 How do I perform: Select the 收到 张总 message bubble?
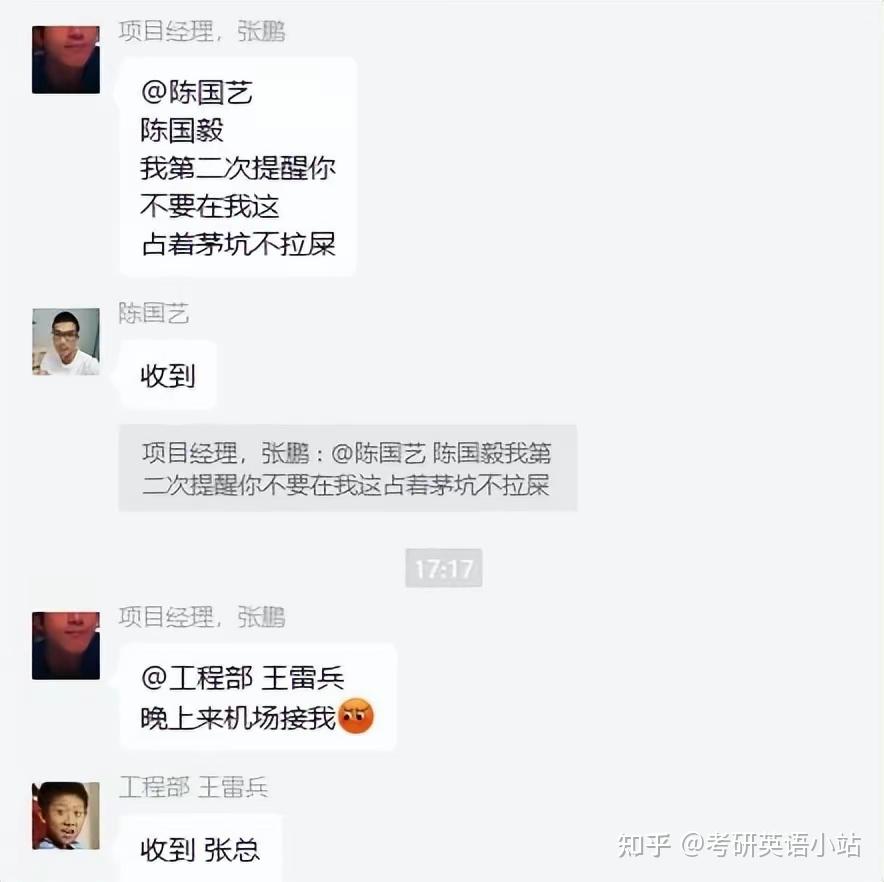click(200, 848)
